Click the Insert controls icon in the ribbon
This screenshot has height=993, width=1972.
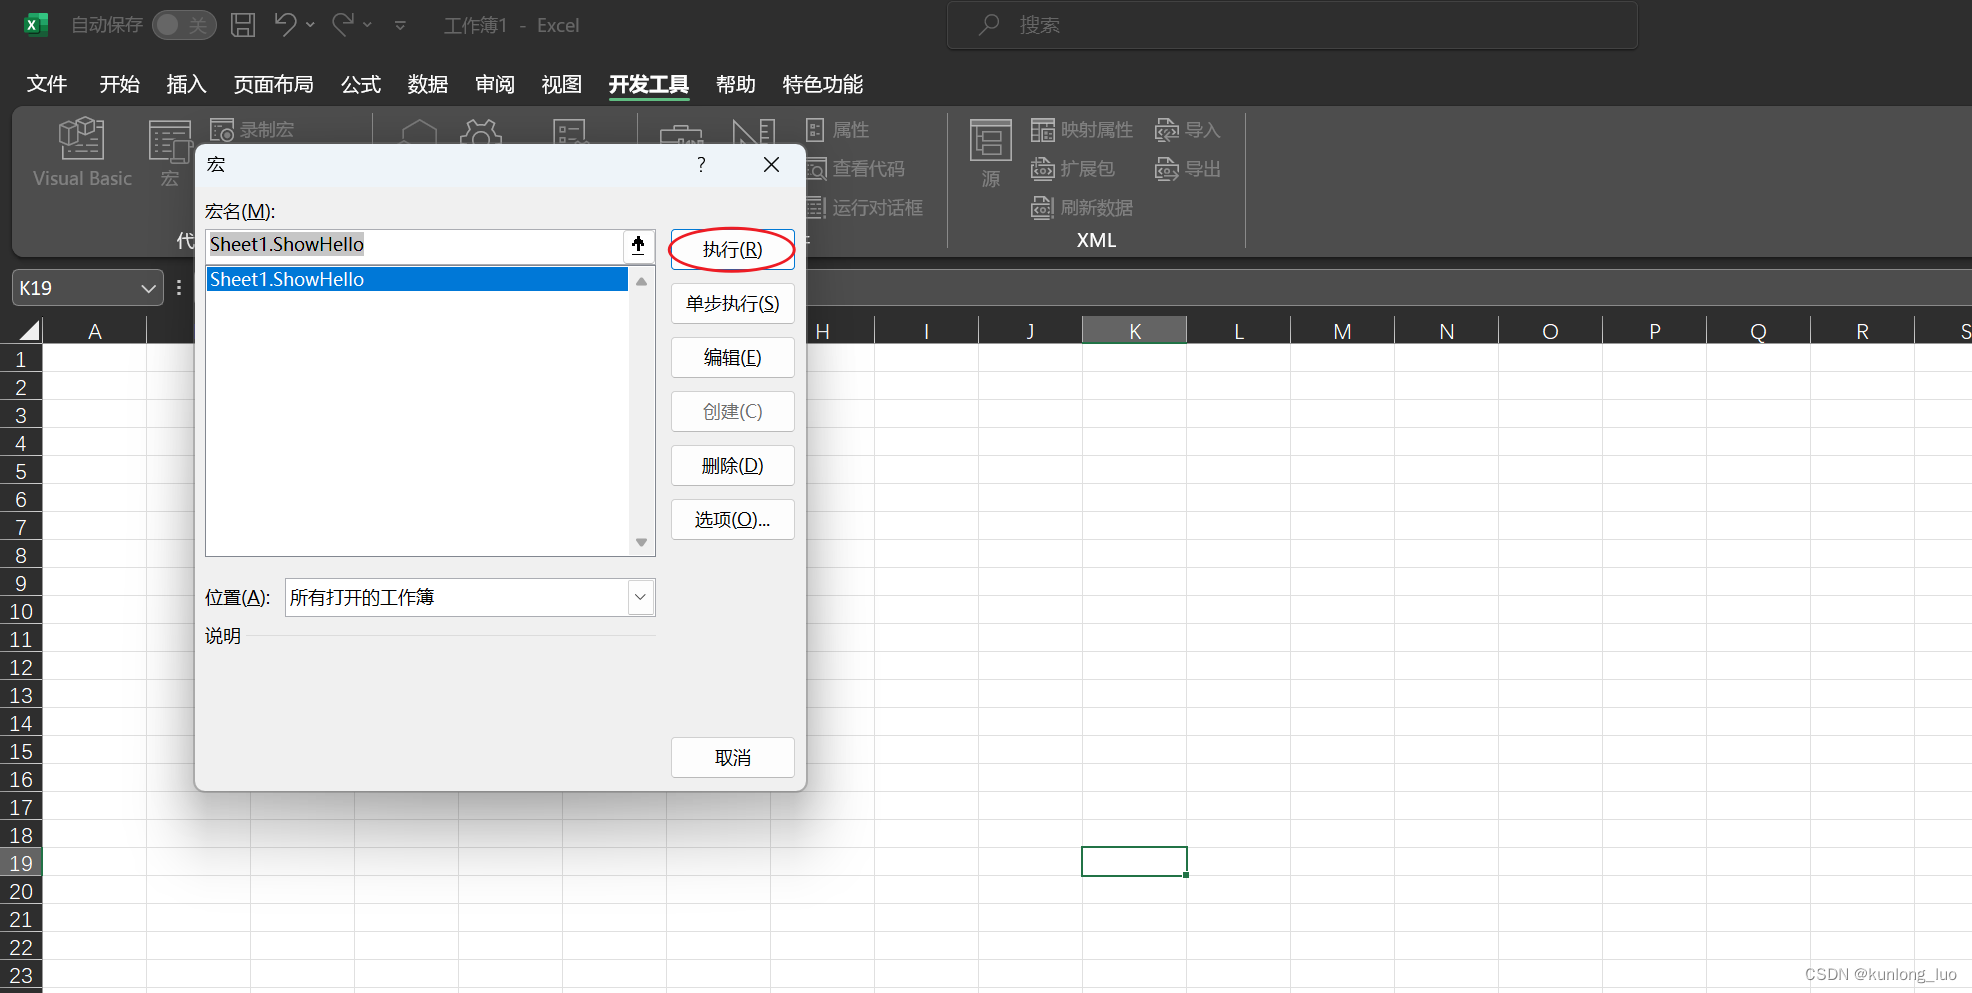[x=681, y=134]
